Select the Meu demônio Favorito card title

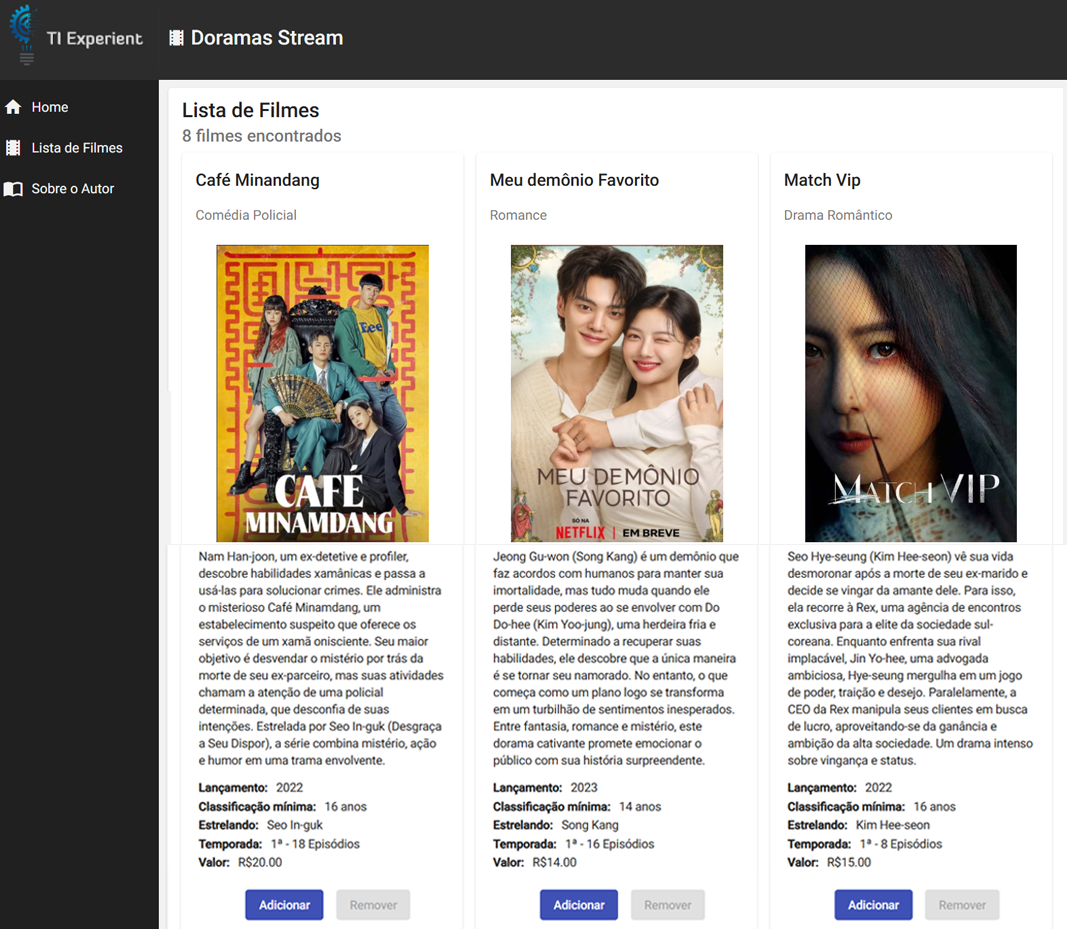[574, 180]
